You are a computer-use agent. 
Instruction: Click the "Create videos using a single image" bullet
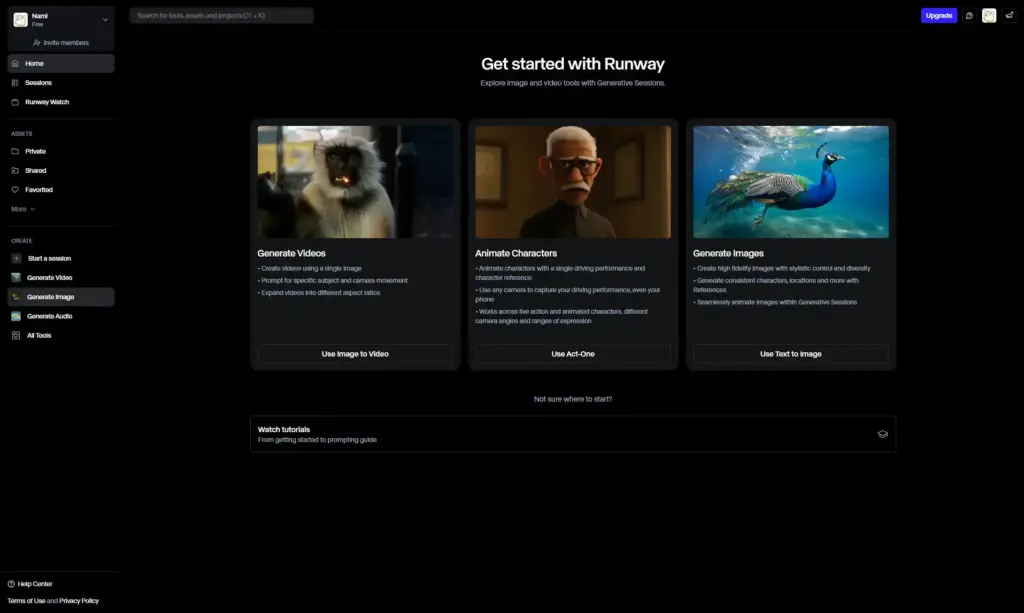coord(310,268)
